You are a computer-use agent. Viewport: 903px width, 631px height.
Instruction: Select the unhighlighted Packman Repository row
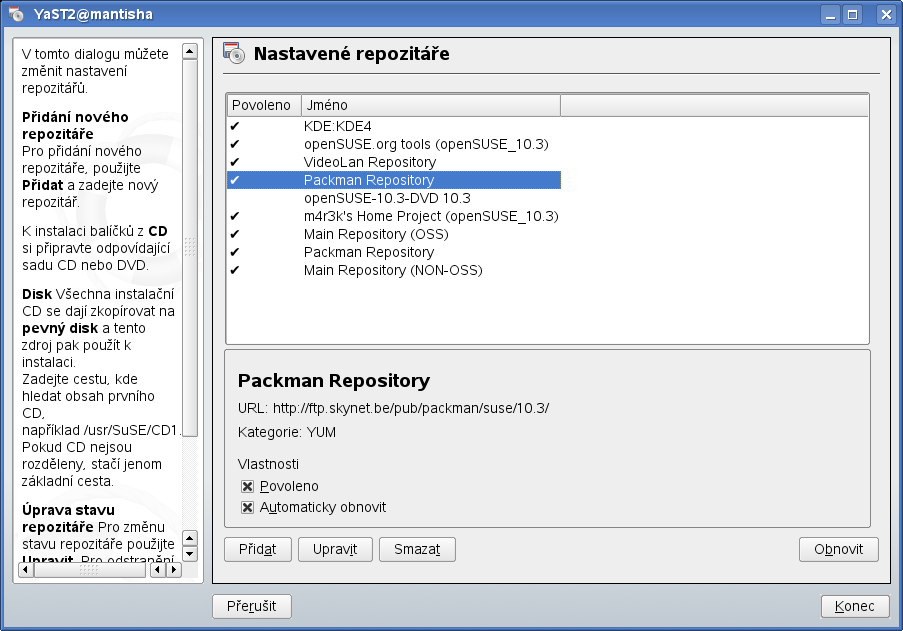(394, 252)
